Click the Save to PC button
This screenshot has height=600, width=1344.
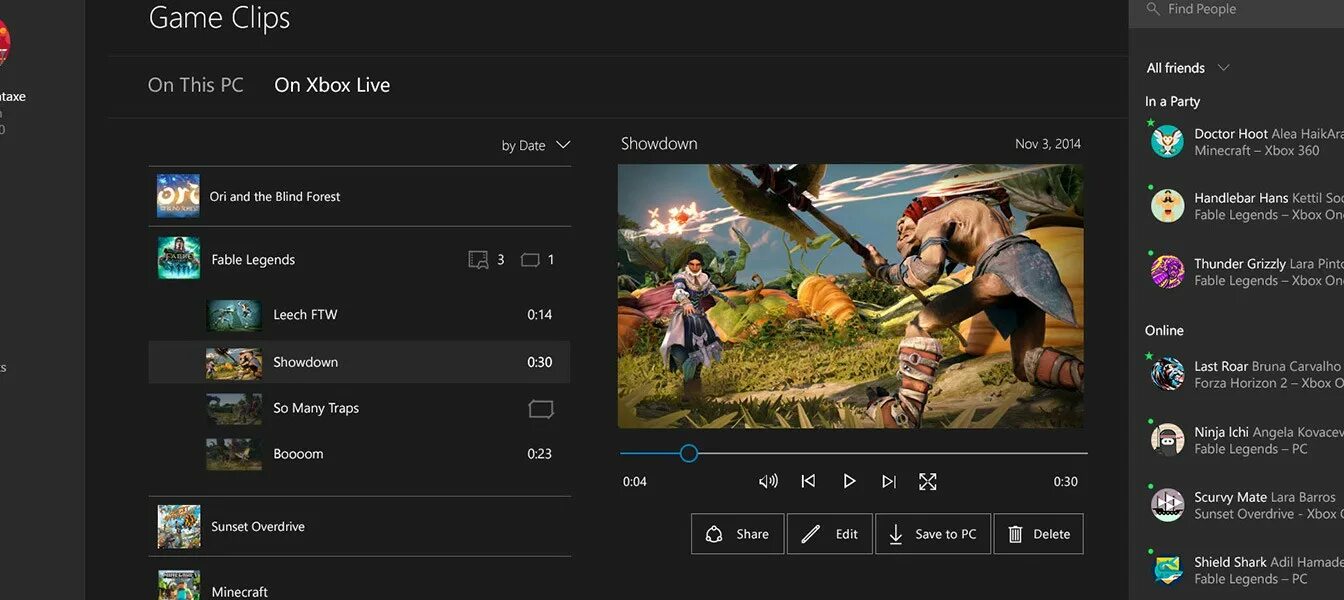pos(933,534)
